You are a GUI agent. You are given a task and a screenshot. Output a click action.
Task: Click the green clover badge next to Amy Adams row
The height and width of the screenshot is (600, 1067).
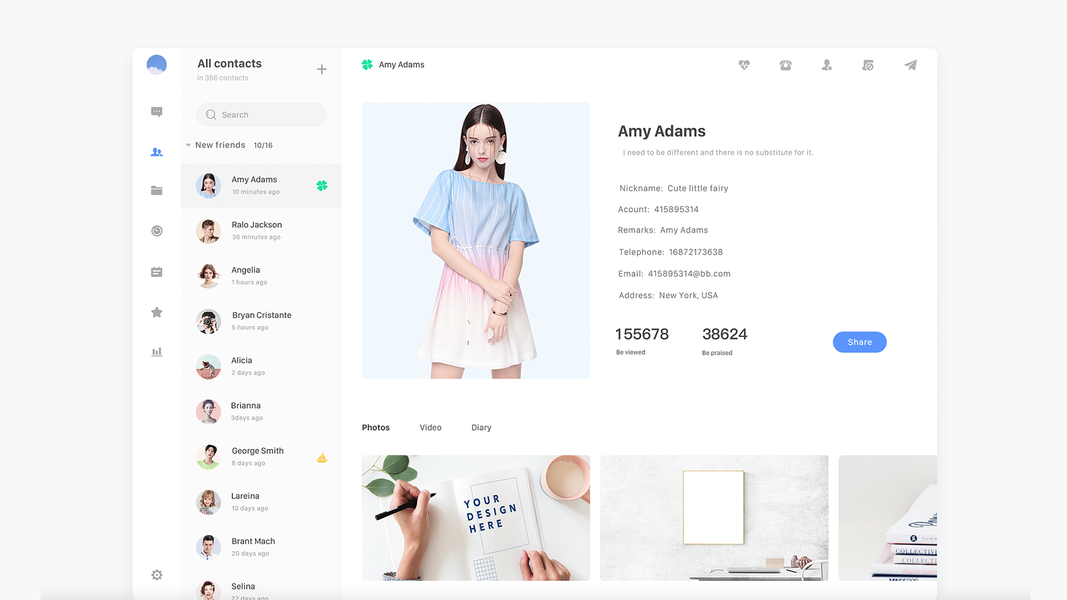pos(322,185)
